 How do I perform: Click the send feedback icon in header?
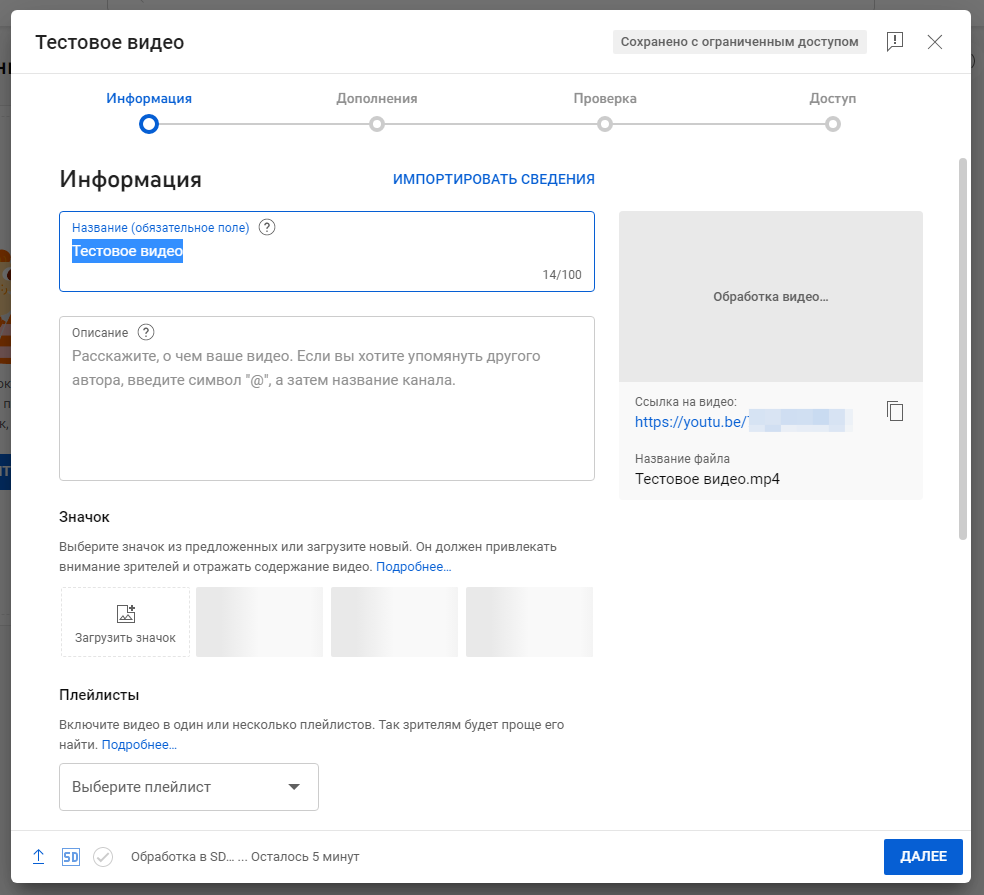[x=894, y=42]
